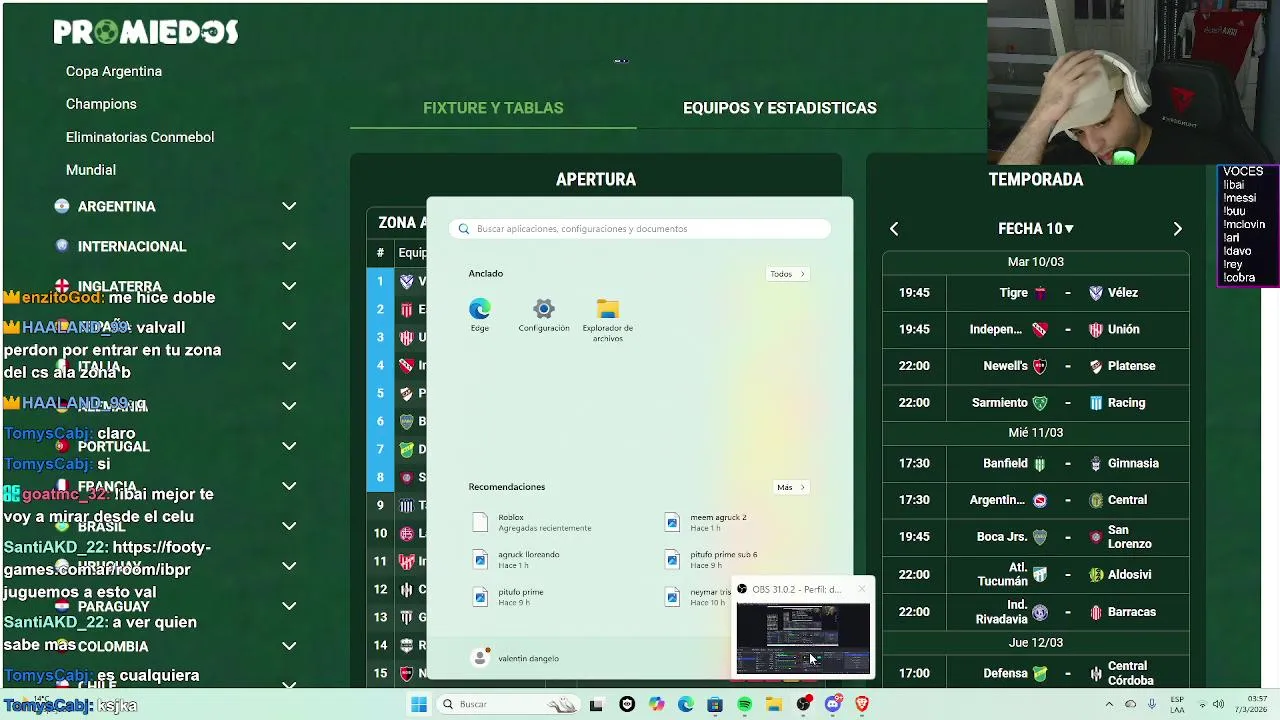Viewport: 1280px width, 720px height.
Task: Open the FECHA 10 dropdown
Action: [1035, 229]
